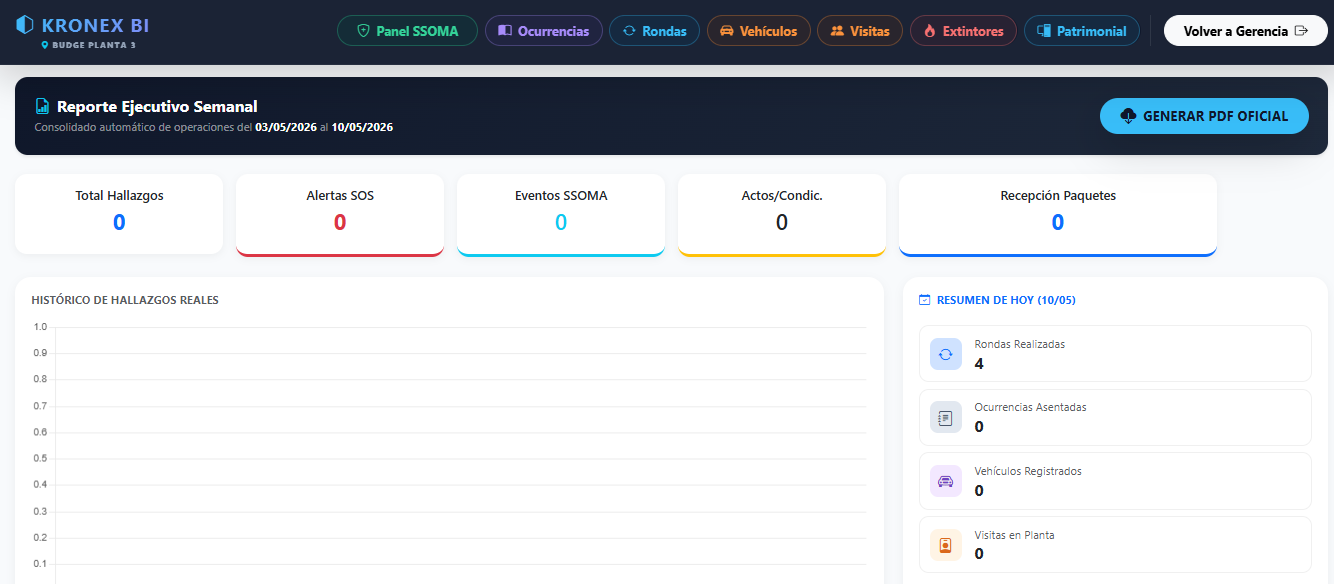This screenshot has width=1334, height=584.
Task: Open the Extintores tab
Action: tap(963, 31)
